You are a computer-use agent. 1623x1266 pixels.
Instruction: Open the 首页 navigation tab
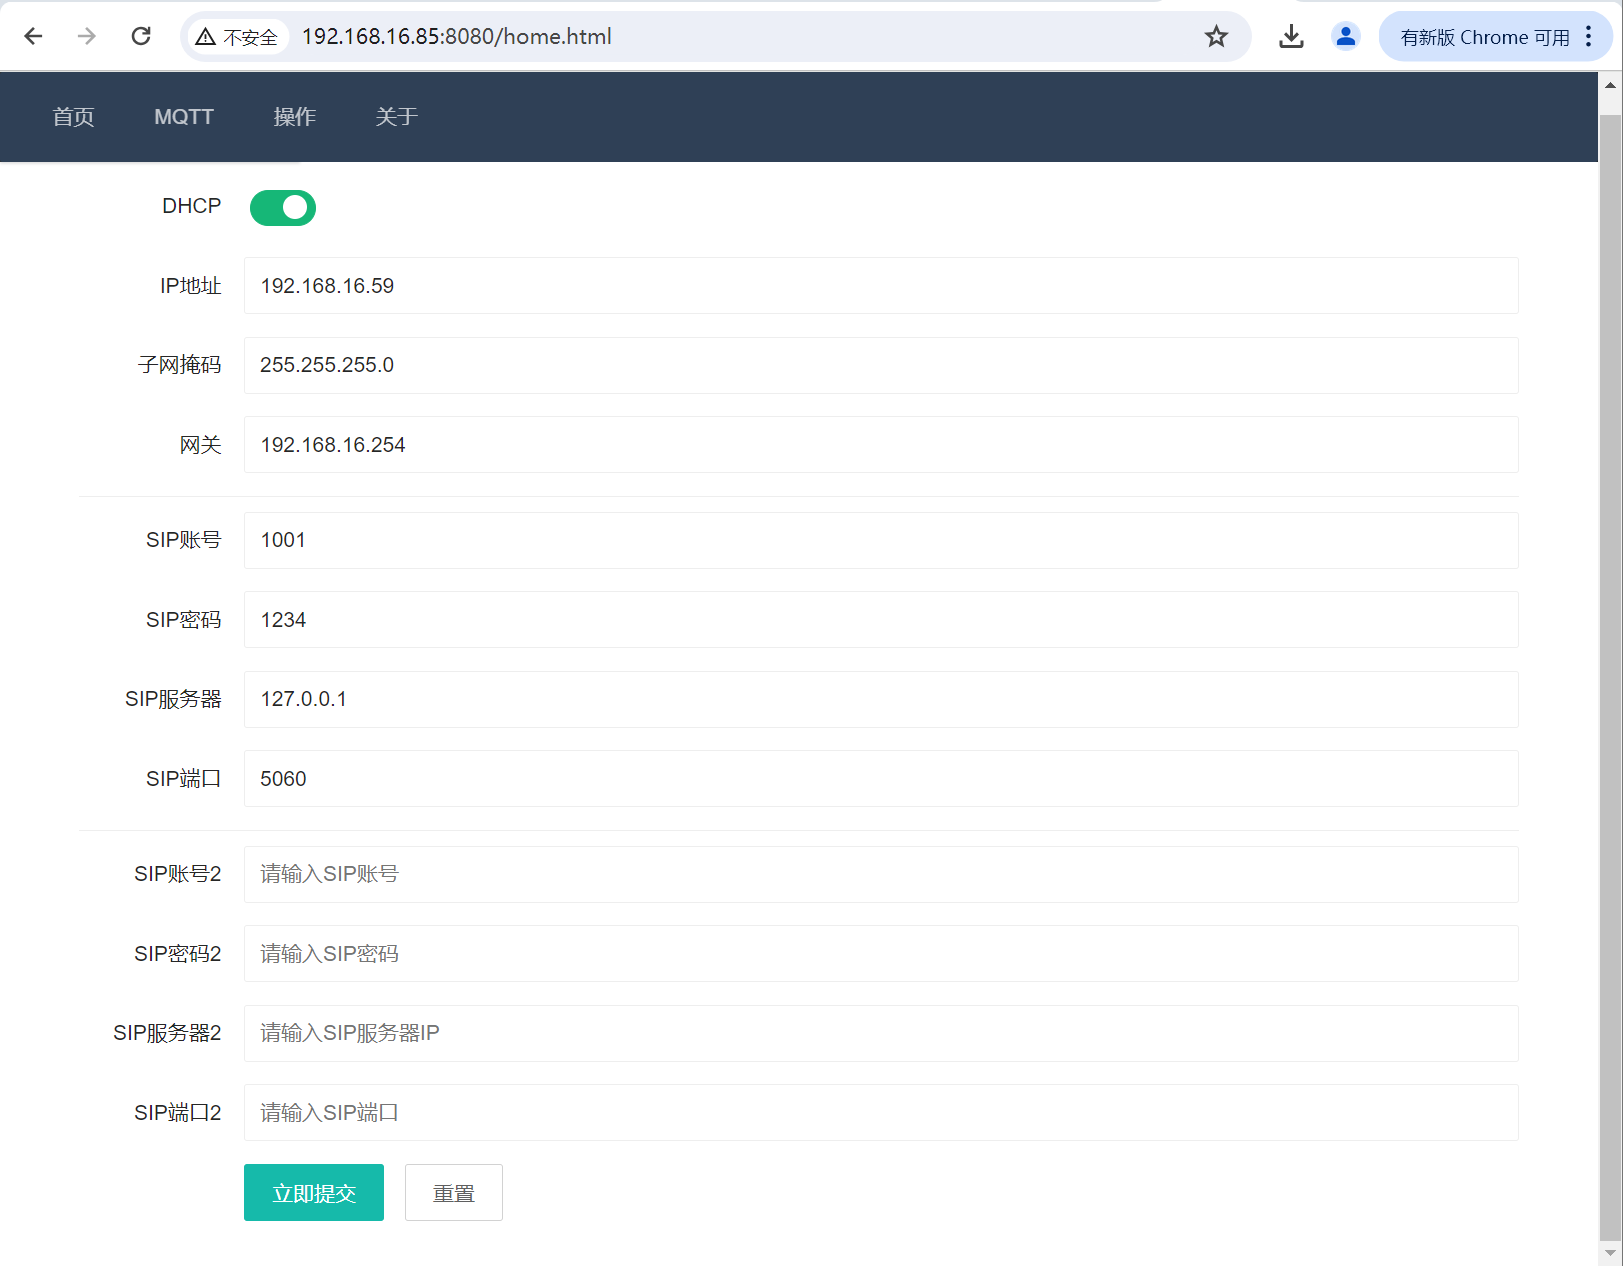73,117
